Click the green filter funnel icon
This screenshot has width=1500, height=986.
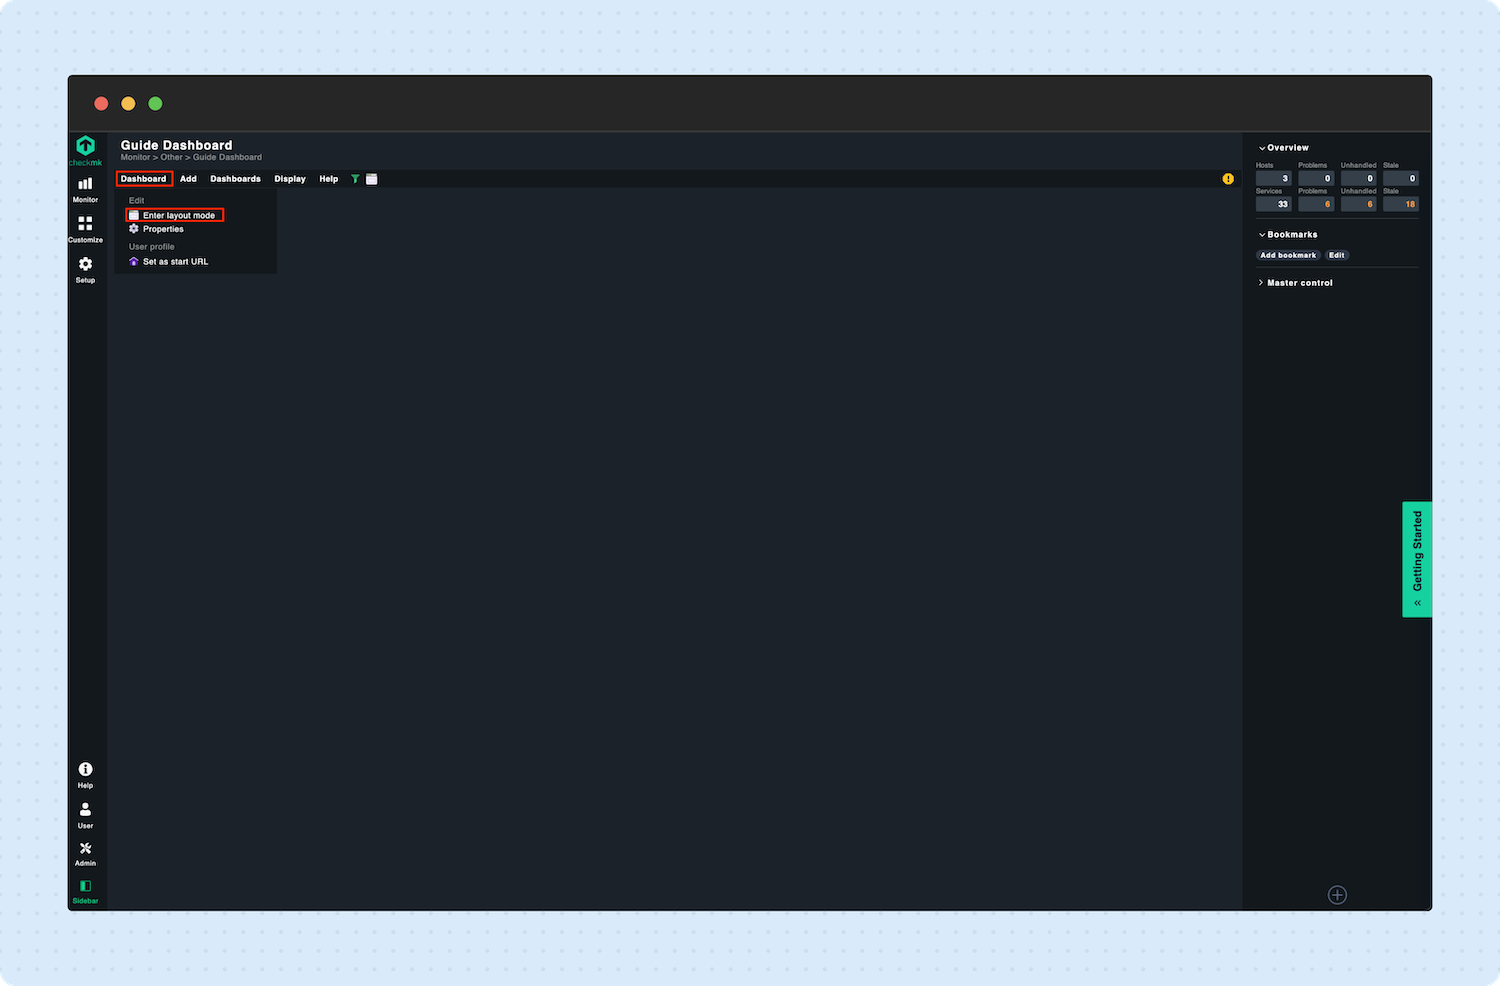tap(355, 179)
